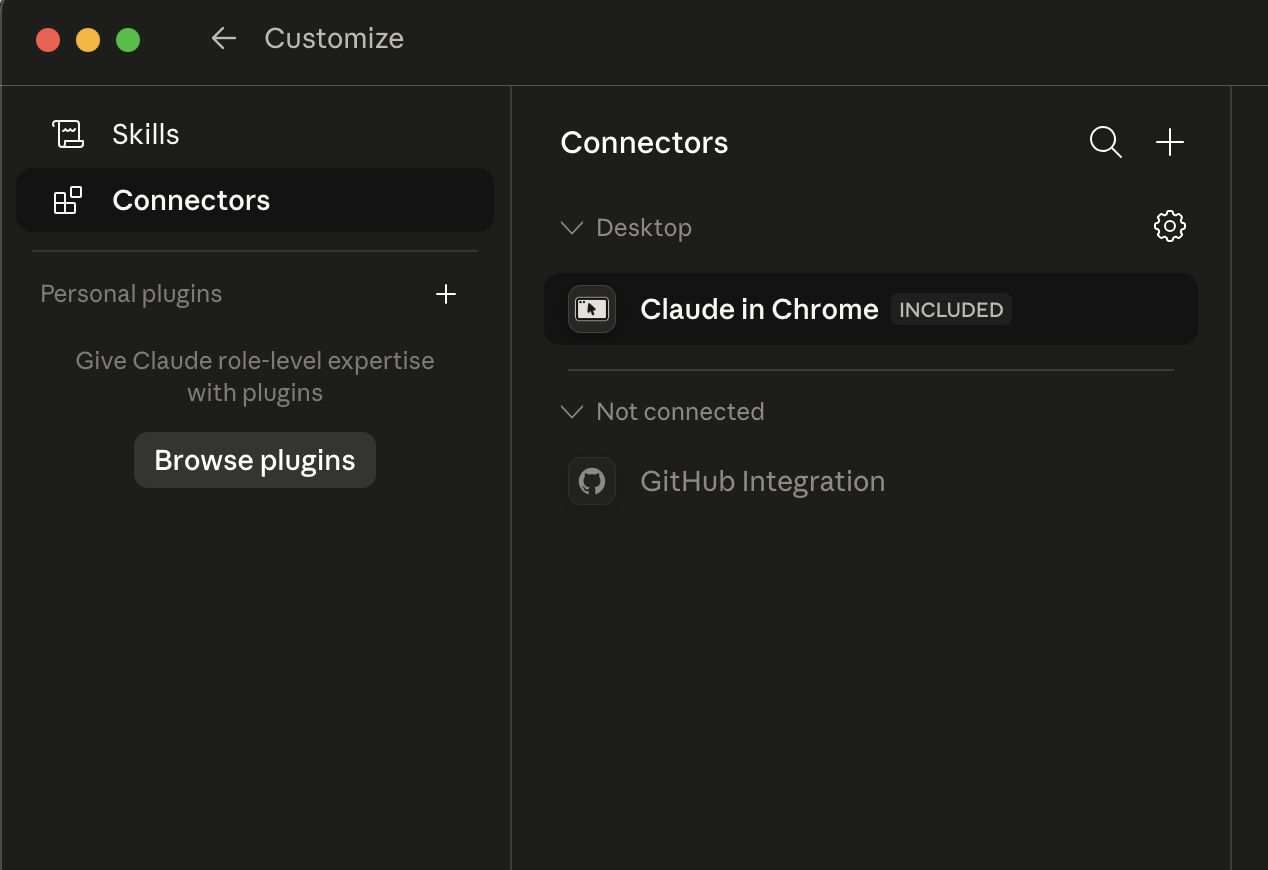Viewport: 1268px width, 870px height.
Task: Click the GitHub octocat icon
Action: [592, 481]
